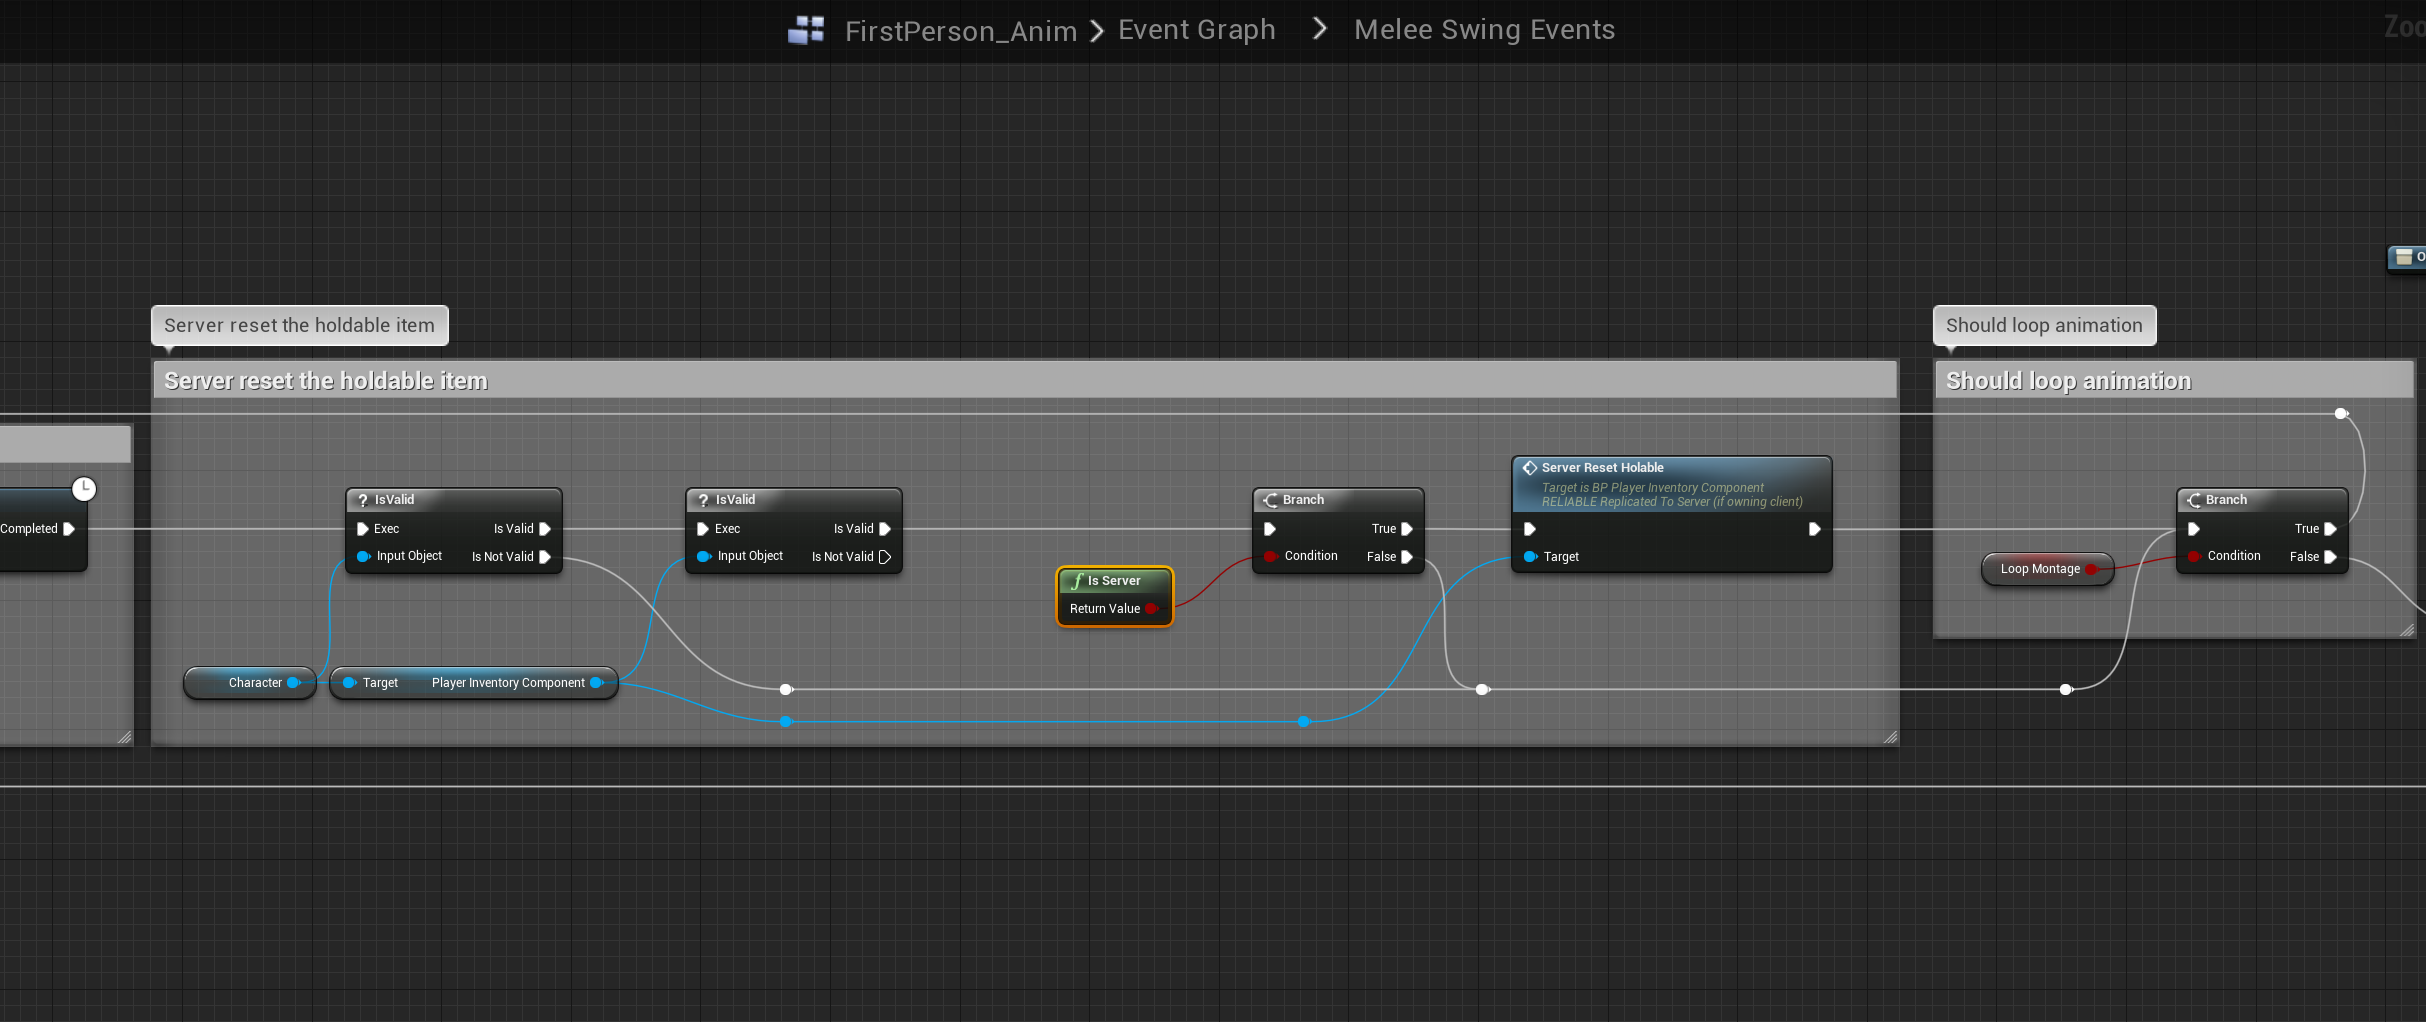Select the Loop Montage variable node
The height and width of the screenshot is (1022, 2426).
2039,569
